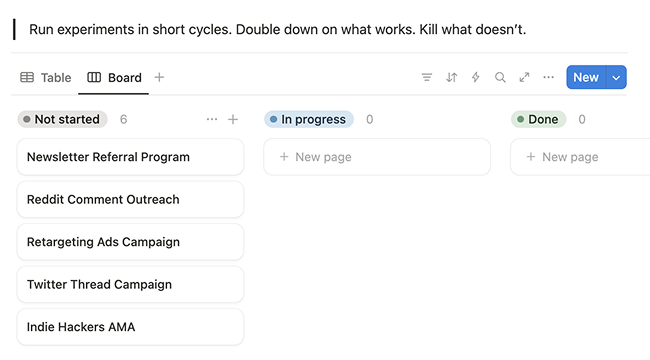The image size is (650, 360).
Task: Open the automations lightning bolt icon
Action: click(x=475, y=77)
